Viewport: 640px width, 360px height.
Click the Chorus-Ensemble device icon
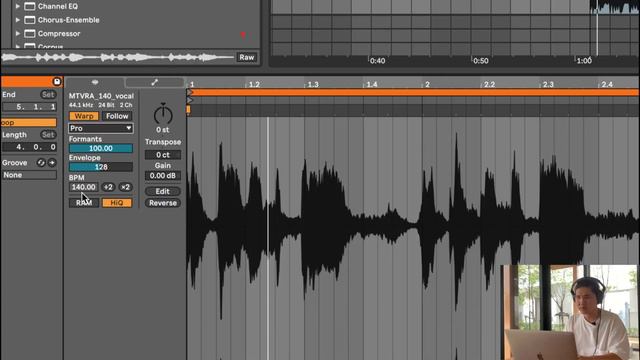29,20
